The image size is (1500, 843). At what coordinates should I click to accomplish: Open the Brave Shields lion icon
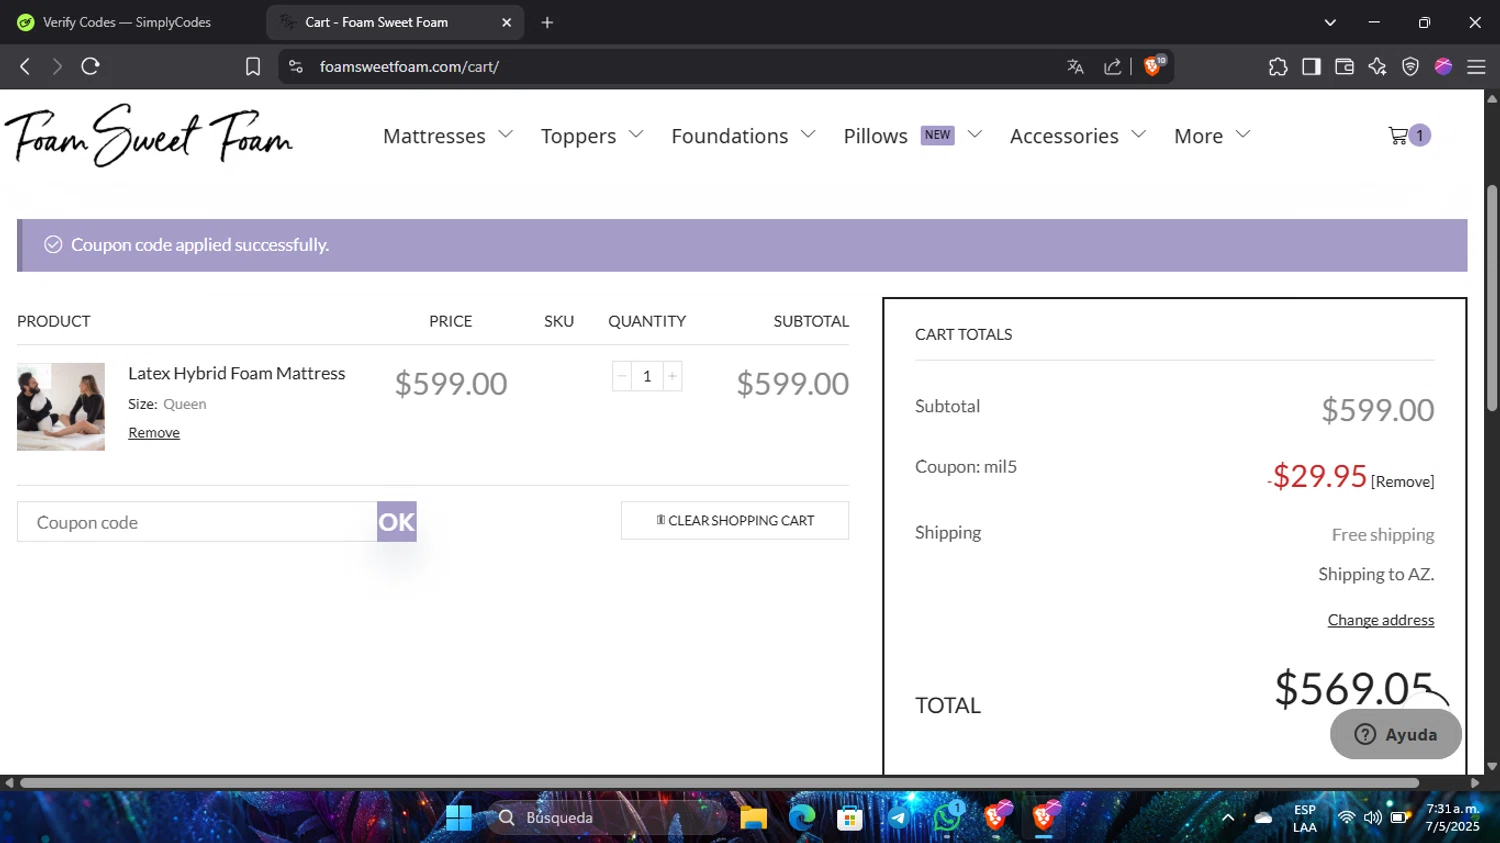point(1153,66)
